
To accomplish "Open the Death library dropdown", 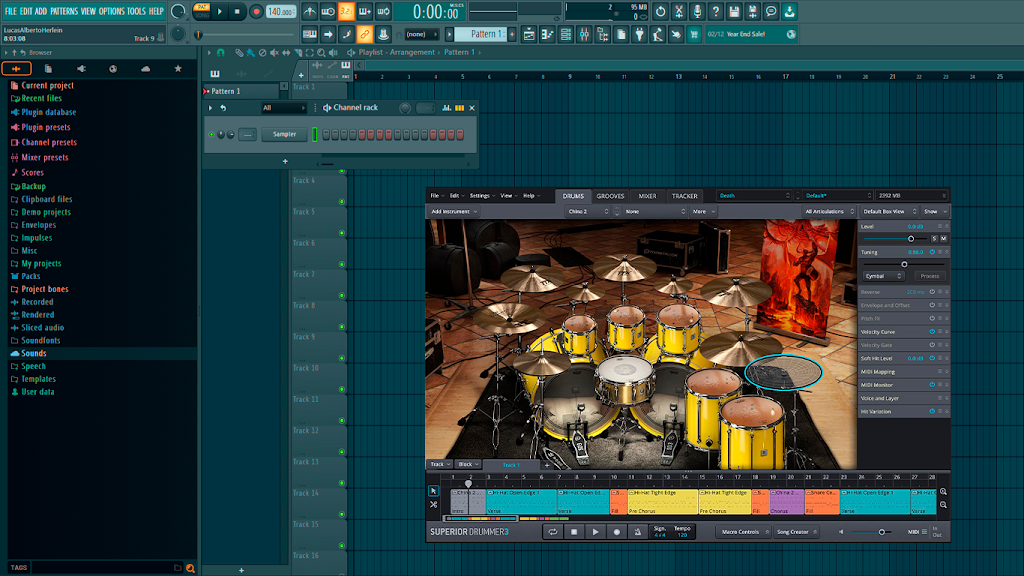I will 754,195.
